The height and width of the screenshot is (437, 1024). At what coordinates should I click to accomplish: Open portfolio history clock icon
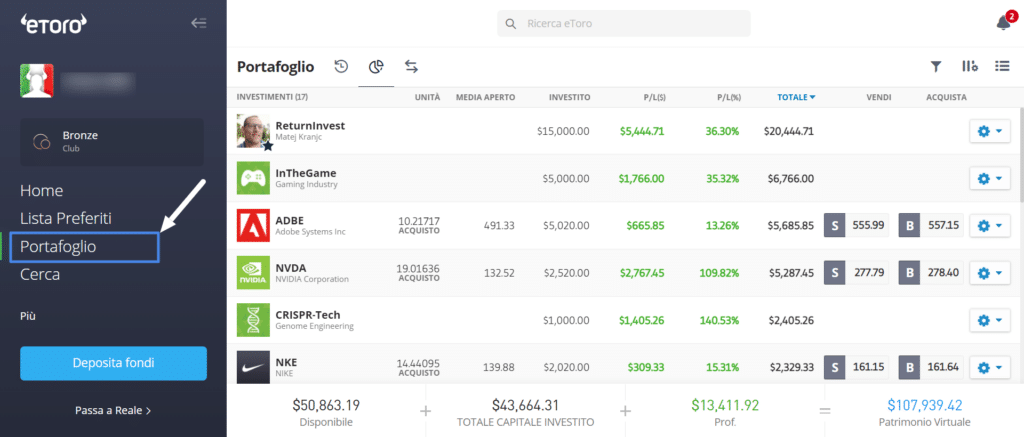point(341,66)
